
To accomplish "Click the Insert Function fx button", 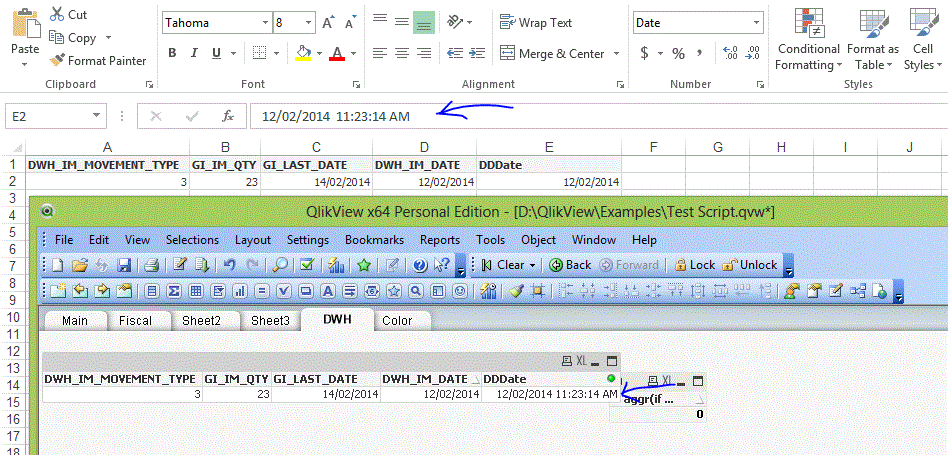I will point(228,116).
